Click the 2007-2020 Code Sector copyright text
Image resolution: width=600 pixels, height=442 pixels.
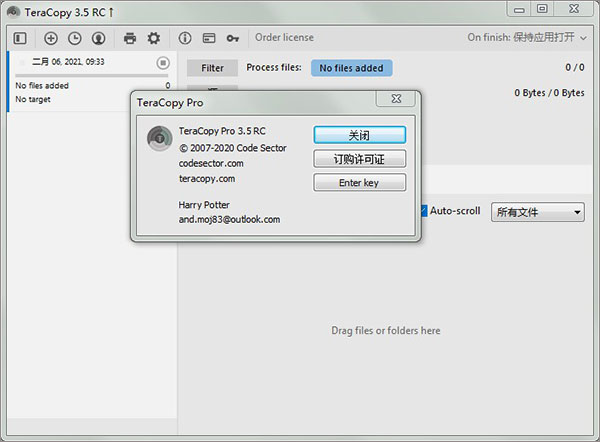point(233,148)
